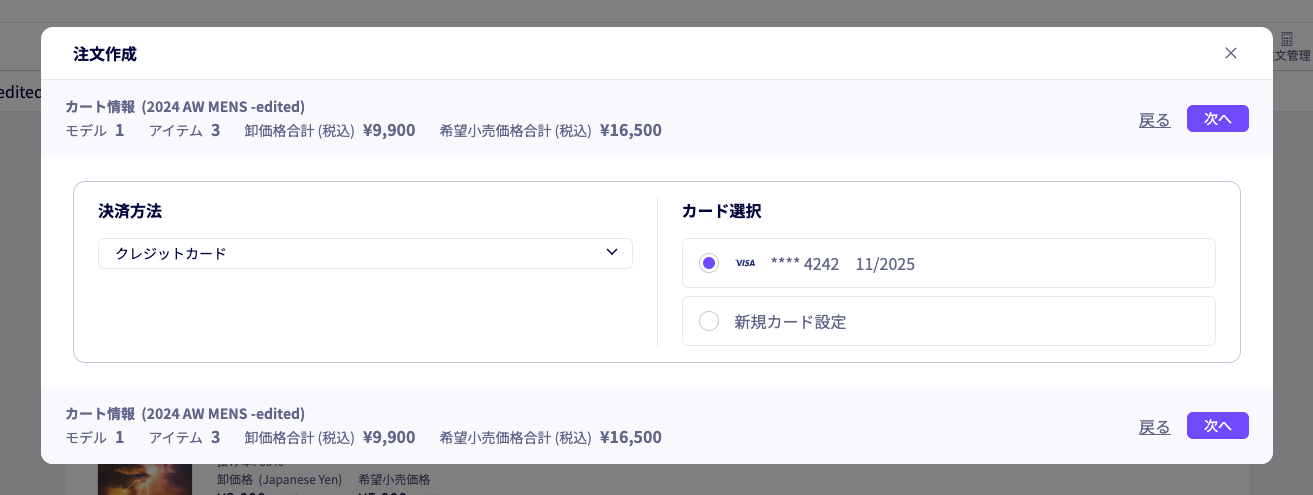
Task: Click the top 次へ button
Action: pos(1217,119)
